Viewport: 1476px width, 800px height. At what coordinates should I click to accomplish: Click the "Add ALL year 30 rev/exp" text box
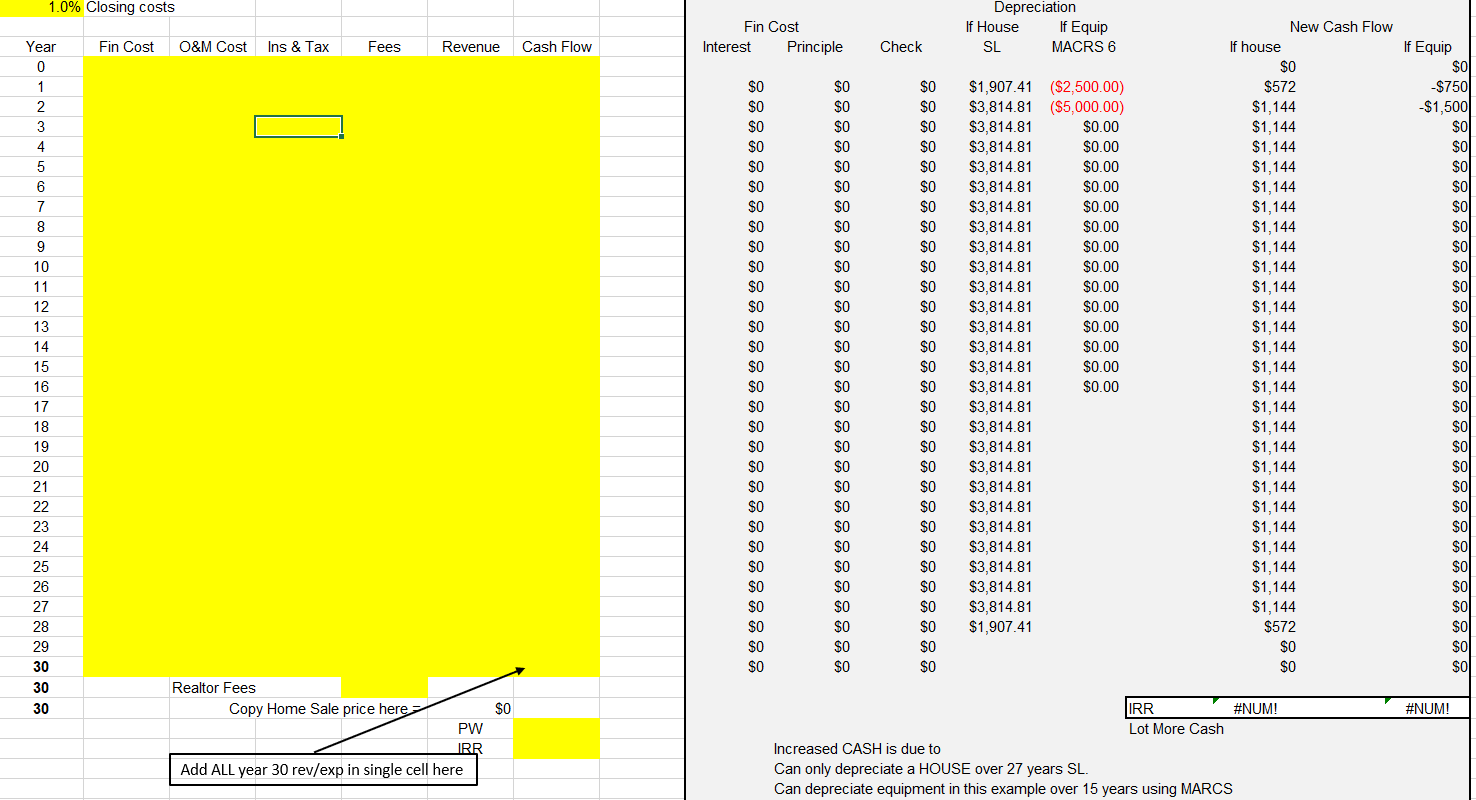[322, 769]
